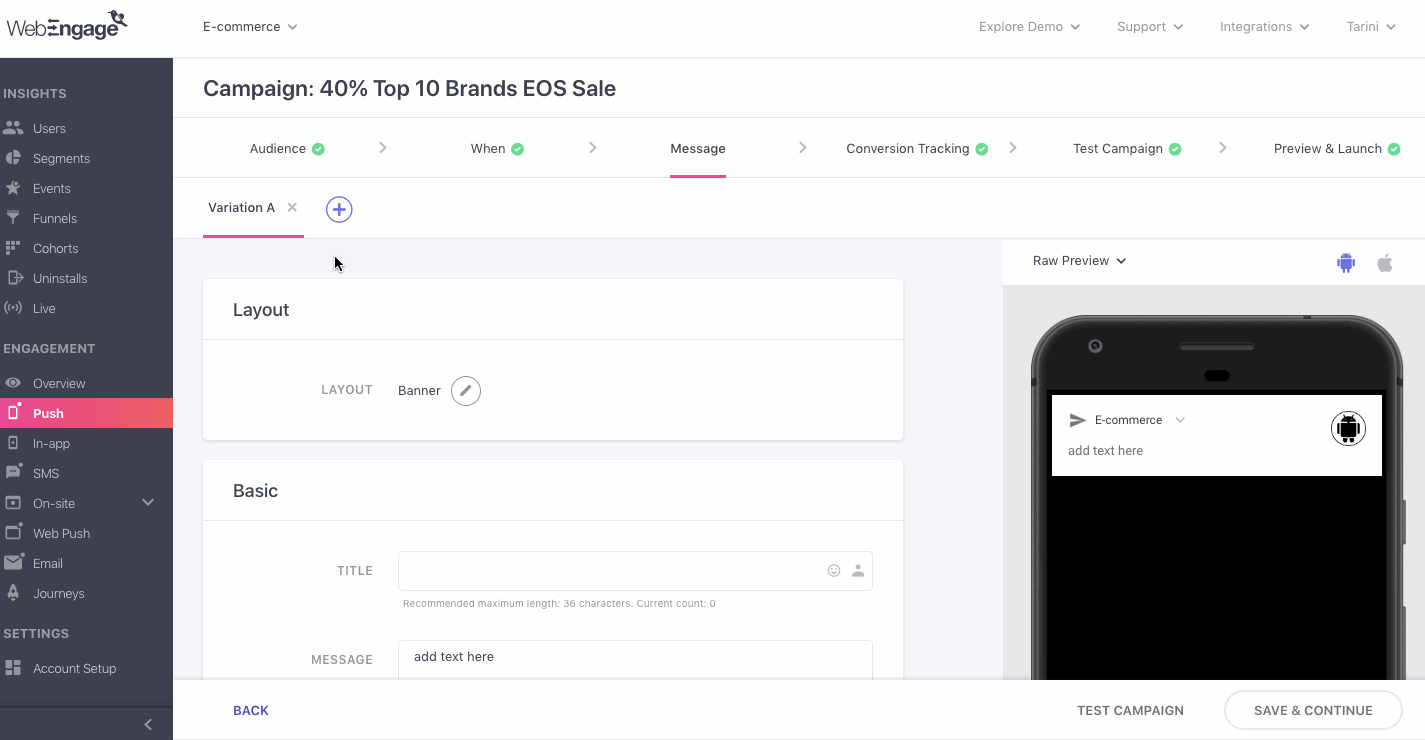
Task: Close Variation A tab
Action: [x=292, y=207]
